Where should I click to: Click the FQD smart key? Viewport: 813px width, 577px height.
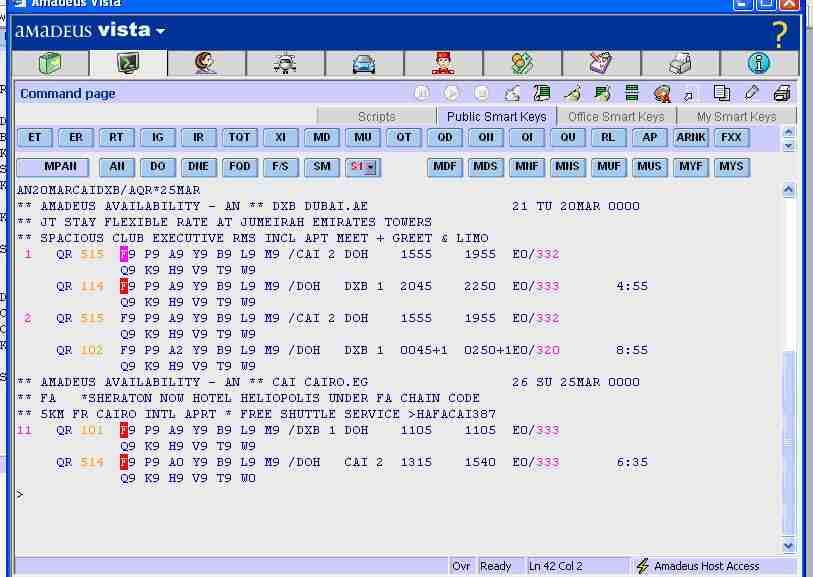[240, 167]
